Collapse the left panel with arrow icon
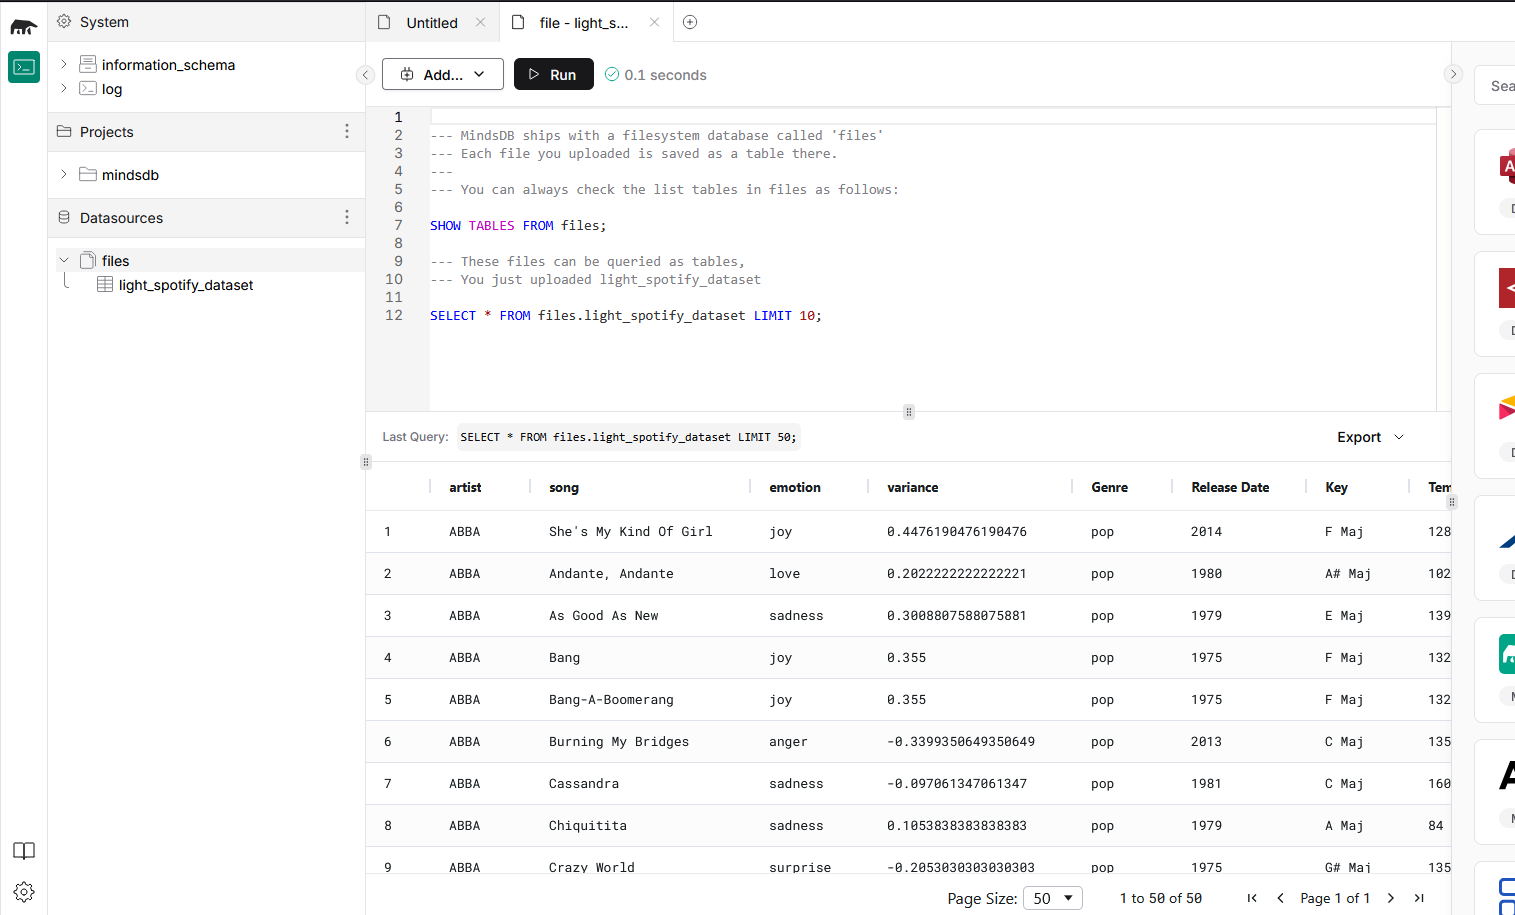 tap(366, 75)
